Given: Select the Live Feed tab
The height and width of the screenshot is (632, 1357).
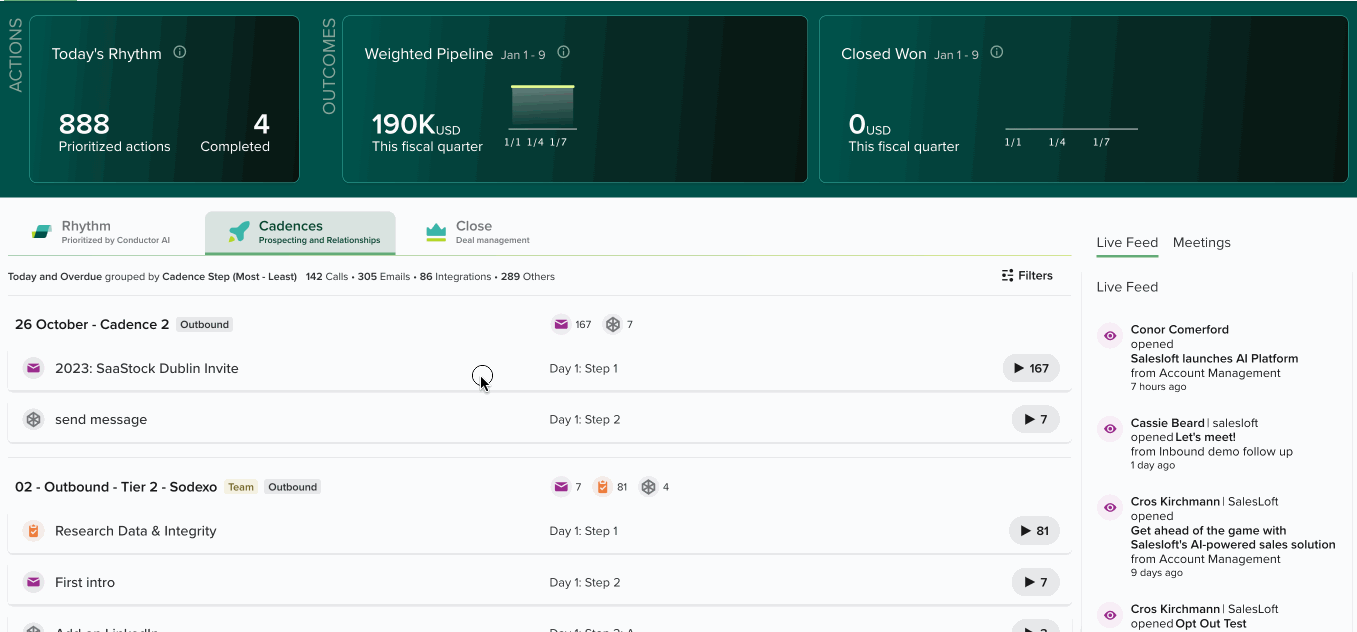Looking at the screenshot, I should 1126,243.
